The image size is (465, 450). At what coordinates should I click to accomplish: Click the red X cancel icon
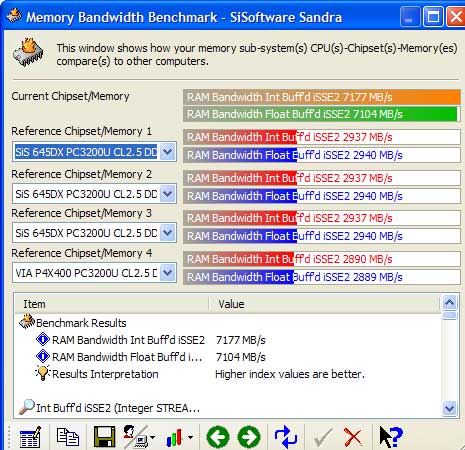(x=353, y=437)
